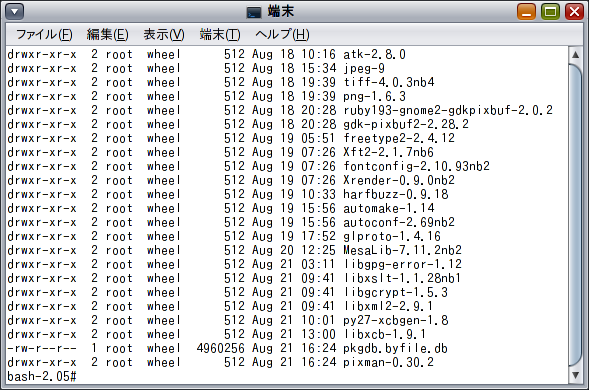Image resolution: width=589 pixels, height=390 pixels.
Task: Click the 10:01 timestamp of py27-xcbgen
Action: pos(319,320)
